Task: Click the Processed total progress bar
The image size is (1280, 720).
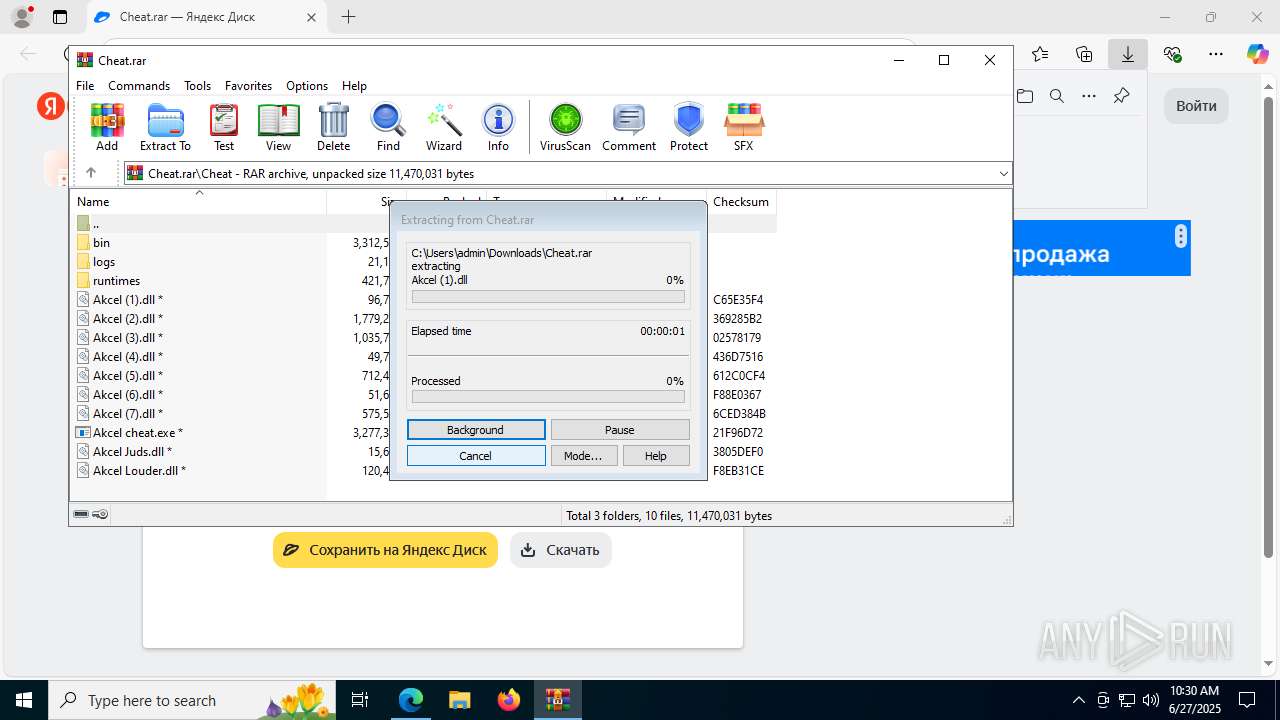Action: (548, 397)
